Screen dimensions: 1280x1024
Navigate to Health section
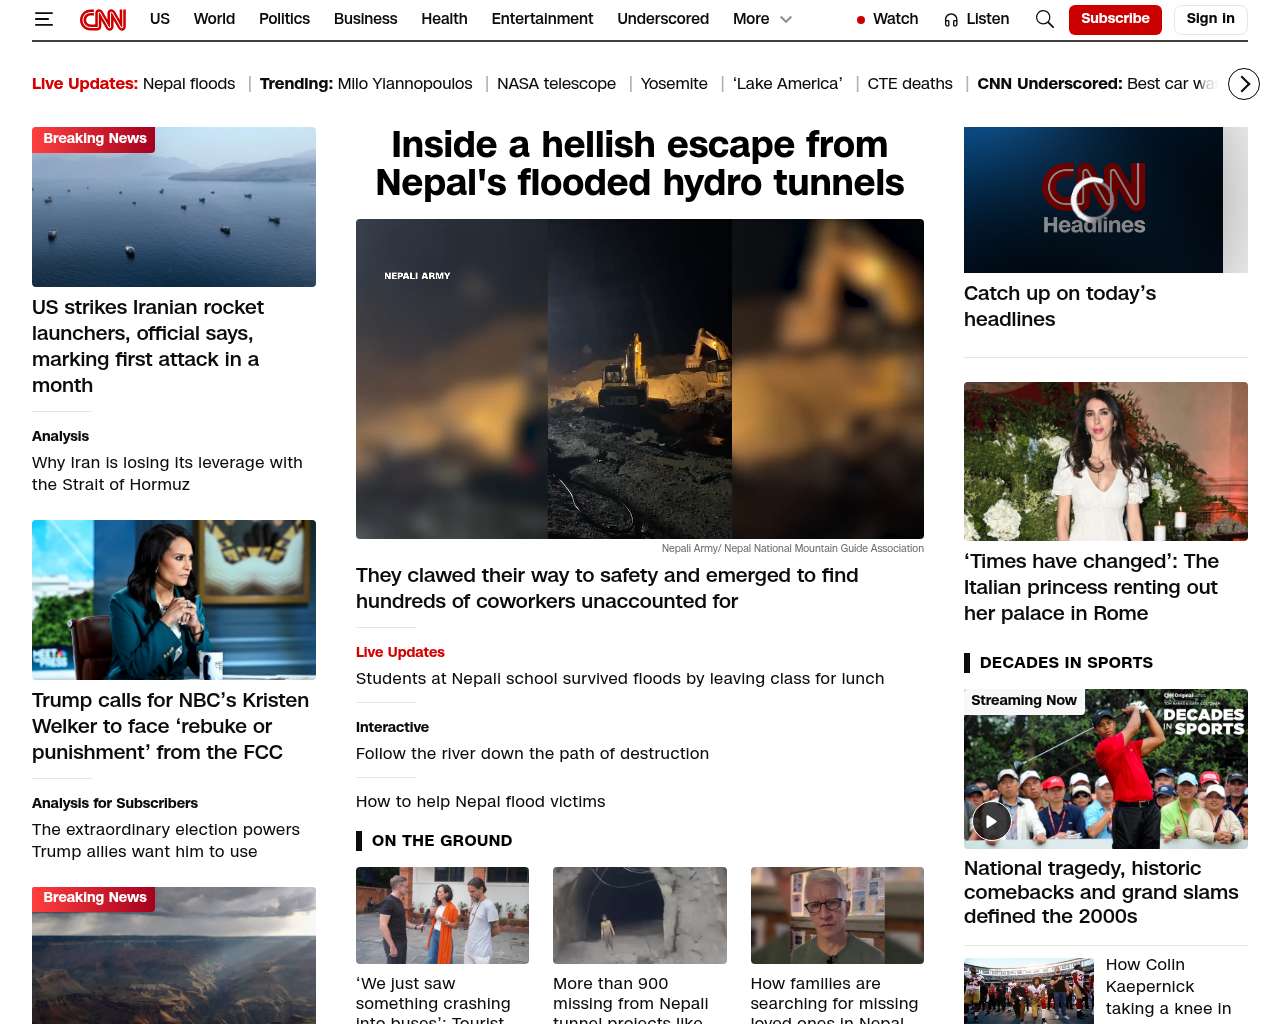tap(444, 19)
